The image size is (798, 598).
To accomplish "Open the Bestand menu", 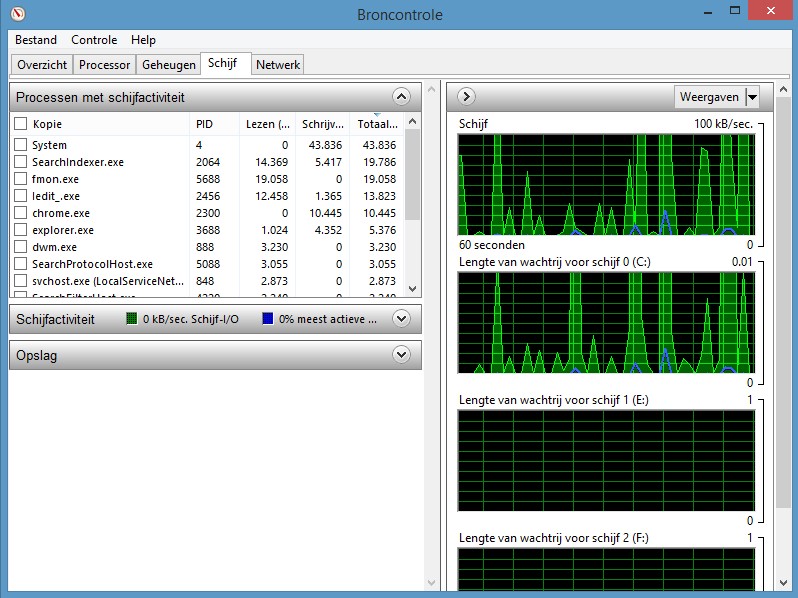I will pyautogui.click(x=36, y=40).
